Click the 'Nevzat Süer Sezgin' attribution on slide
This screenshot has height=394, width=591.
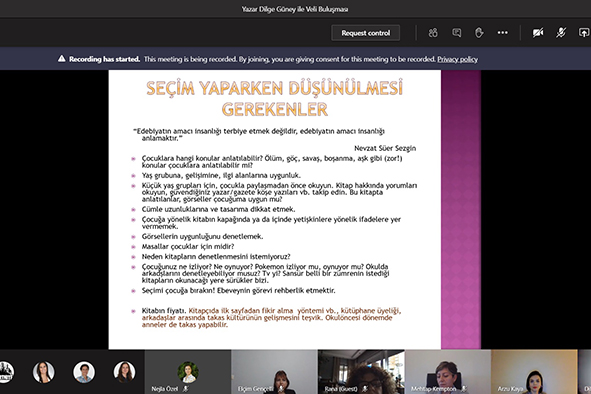click(385, 148)
